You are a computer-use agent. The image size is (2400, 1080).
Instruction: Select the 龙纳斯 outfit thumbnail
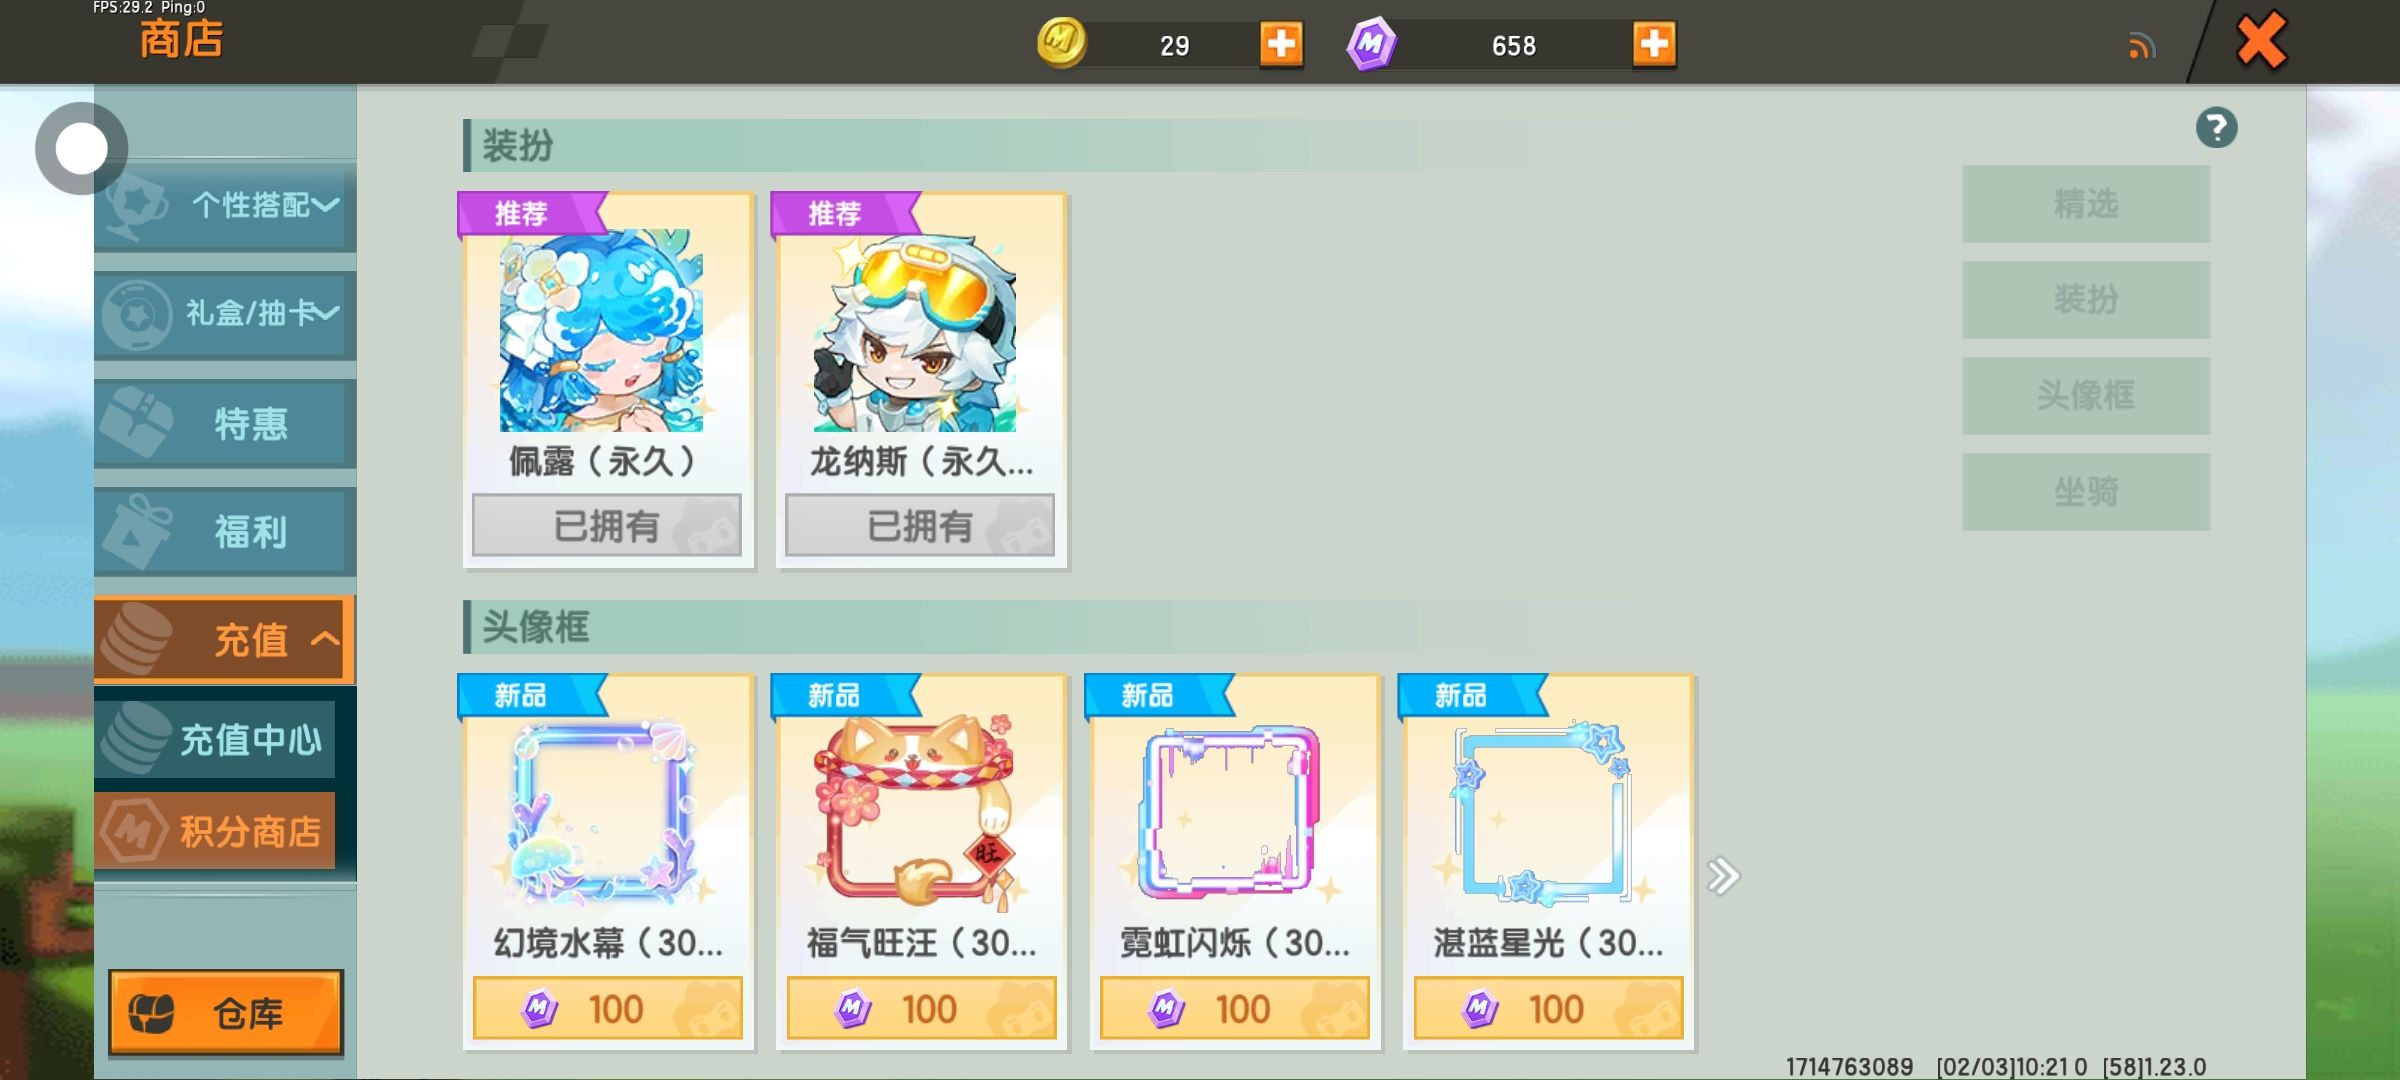pyautogui.click(x=915, y=331)
